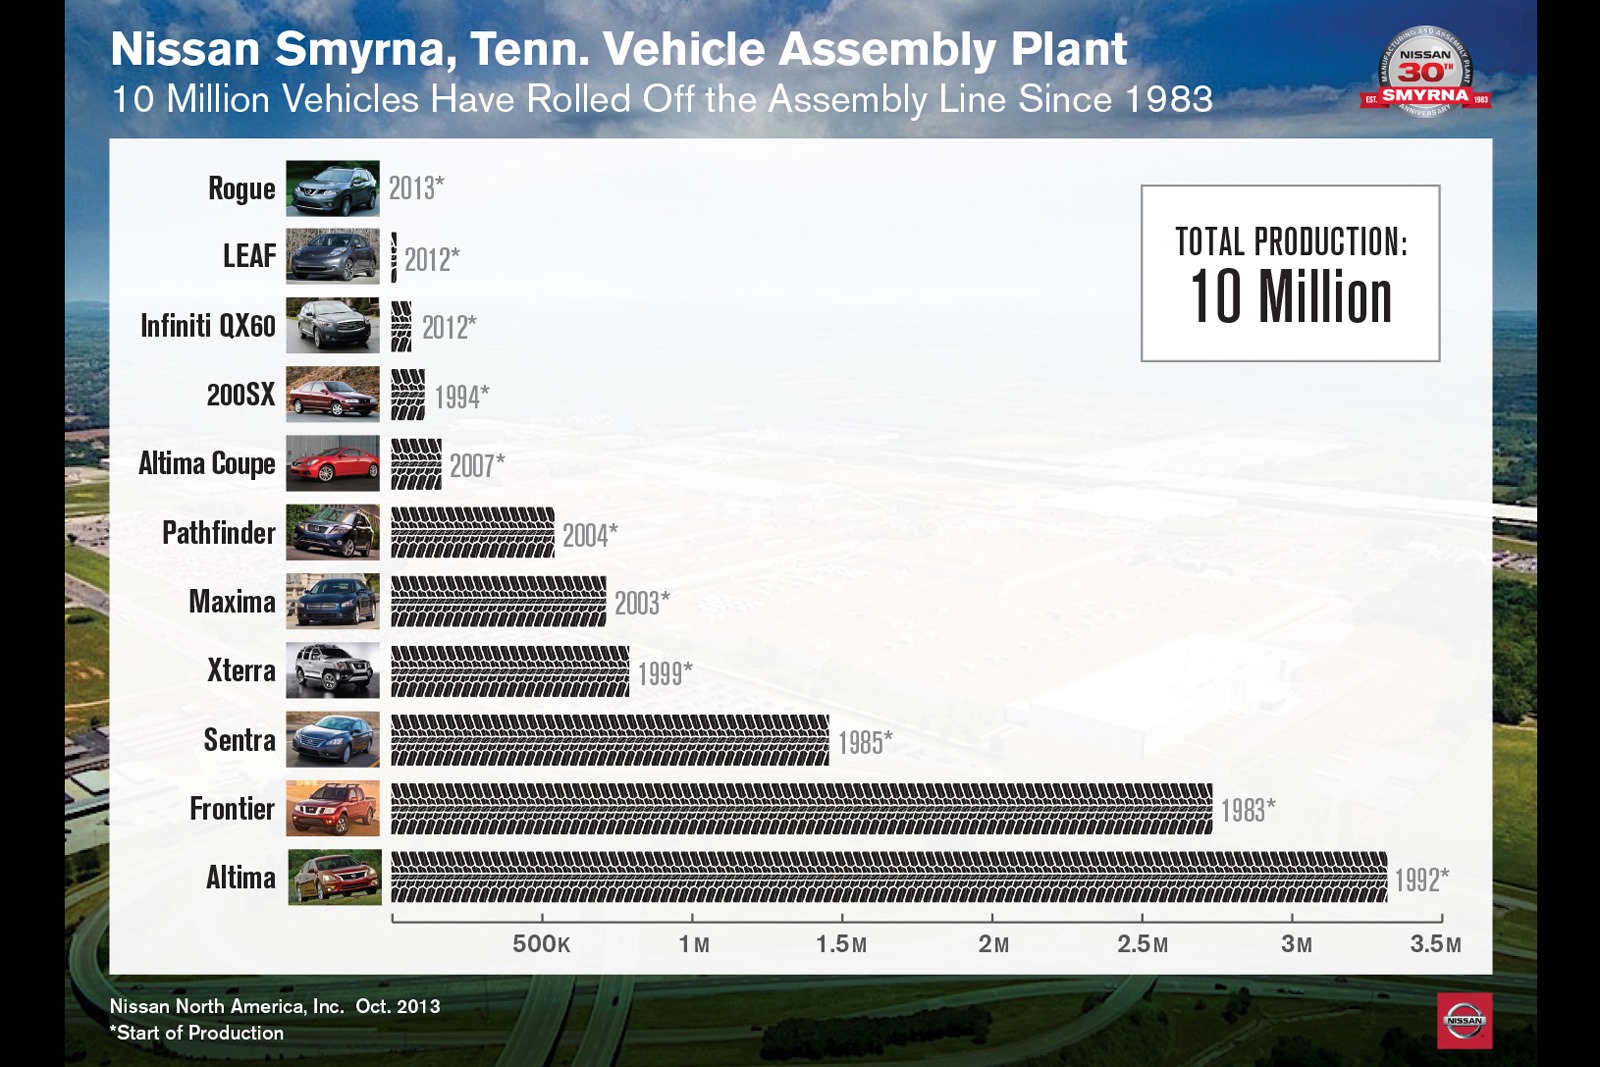Click the 200SX label

click(x=241, y=395)
